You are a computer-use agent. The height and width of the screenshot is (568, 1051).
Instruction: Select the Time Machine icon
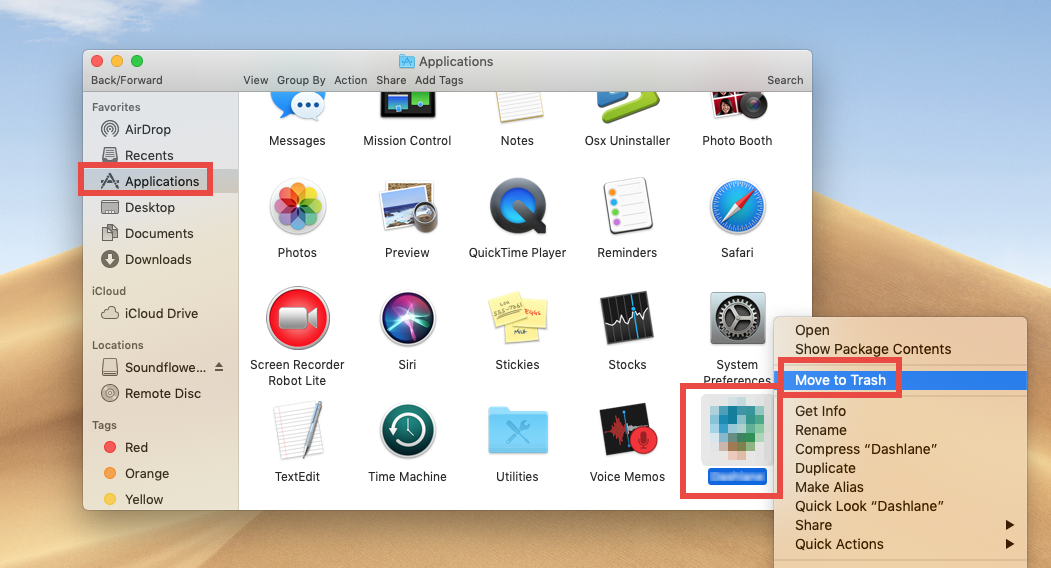[x=407, y=432]
